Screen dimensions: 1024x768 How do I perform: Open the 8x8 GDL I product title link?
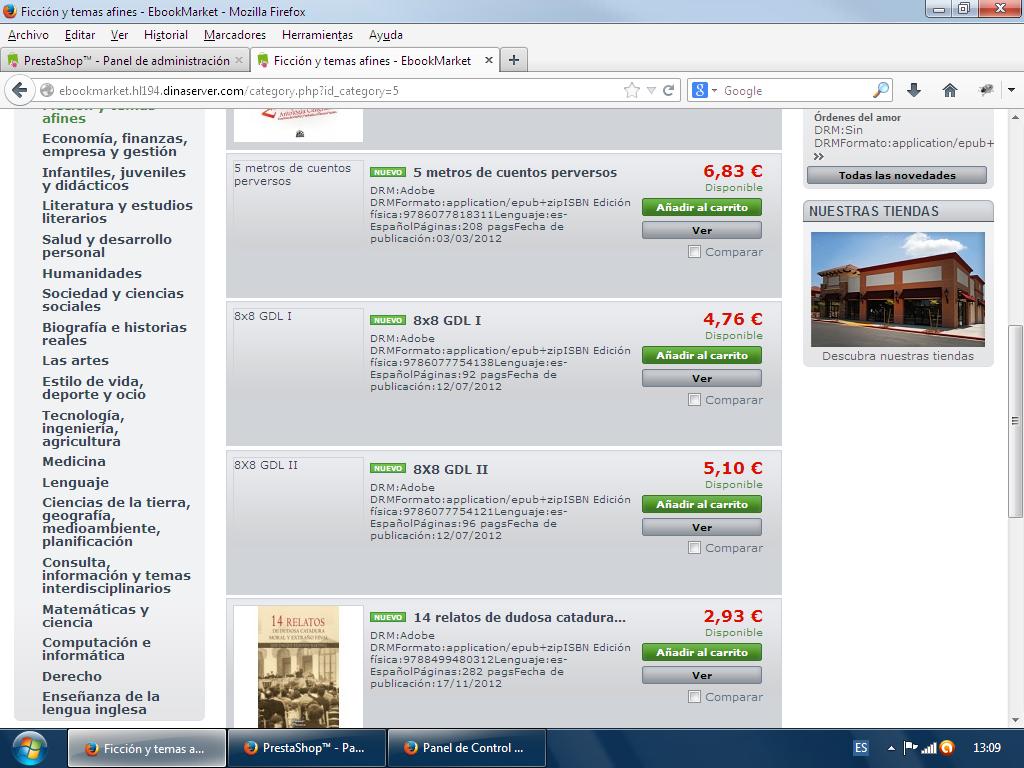[447, 321]
